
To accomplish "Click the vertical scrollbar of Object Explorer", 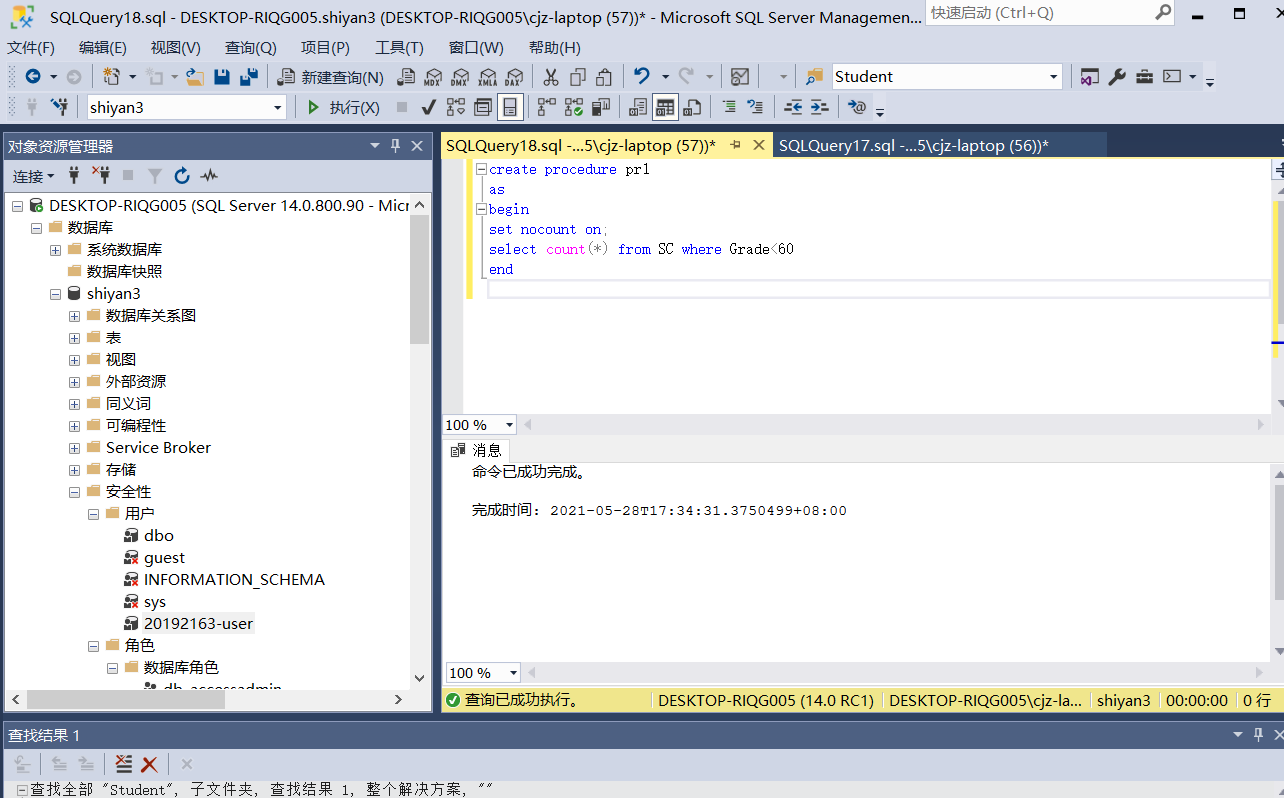I will (x=420, y=280).
